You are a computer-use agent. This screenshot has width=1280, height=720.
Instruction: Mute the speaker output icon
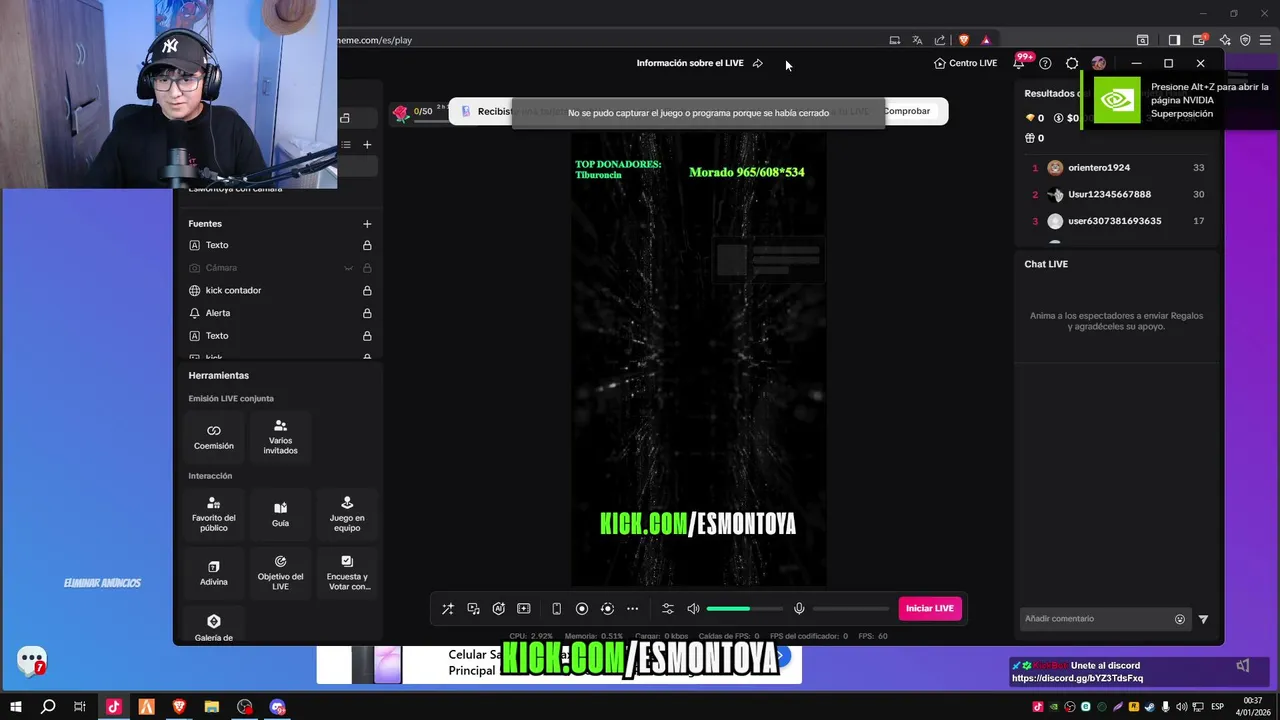click(x=693, y=608)
